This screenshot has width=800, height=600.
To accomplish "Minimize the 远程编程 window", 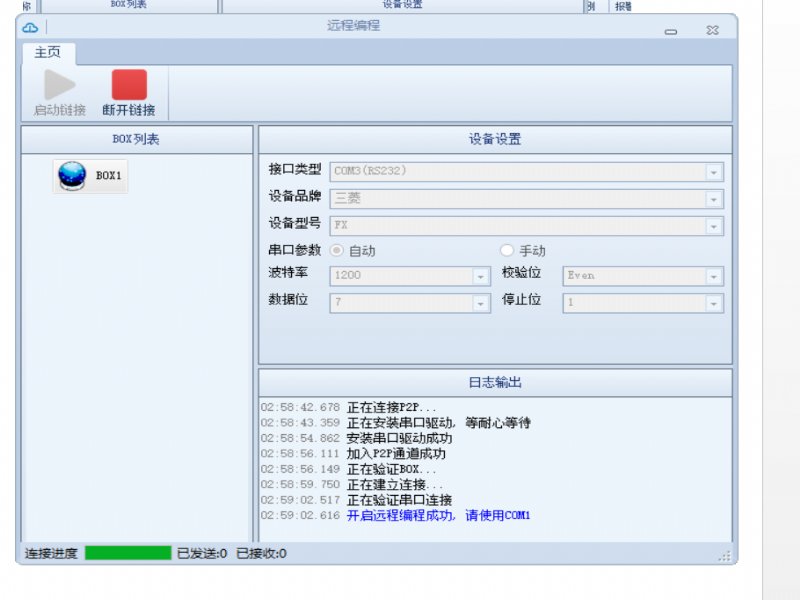I will [x=670, y=31].
